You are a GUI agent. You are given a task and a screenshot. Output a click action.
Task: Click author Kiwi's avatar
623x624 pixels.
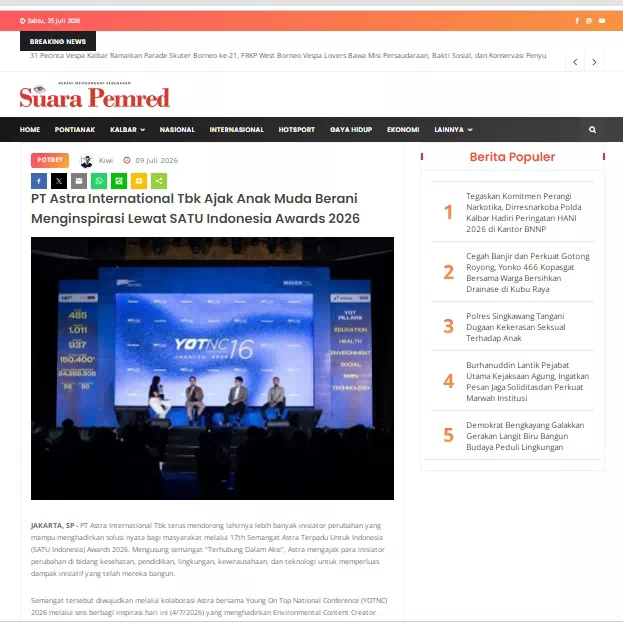86,161
